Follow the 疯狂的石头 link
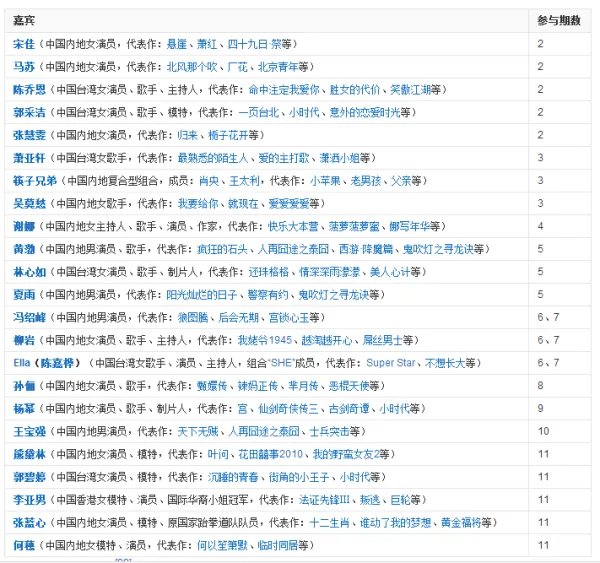Image resolution: width=600 pixels, height=563 pixels. coord(222,249)
